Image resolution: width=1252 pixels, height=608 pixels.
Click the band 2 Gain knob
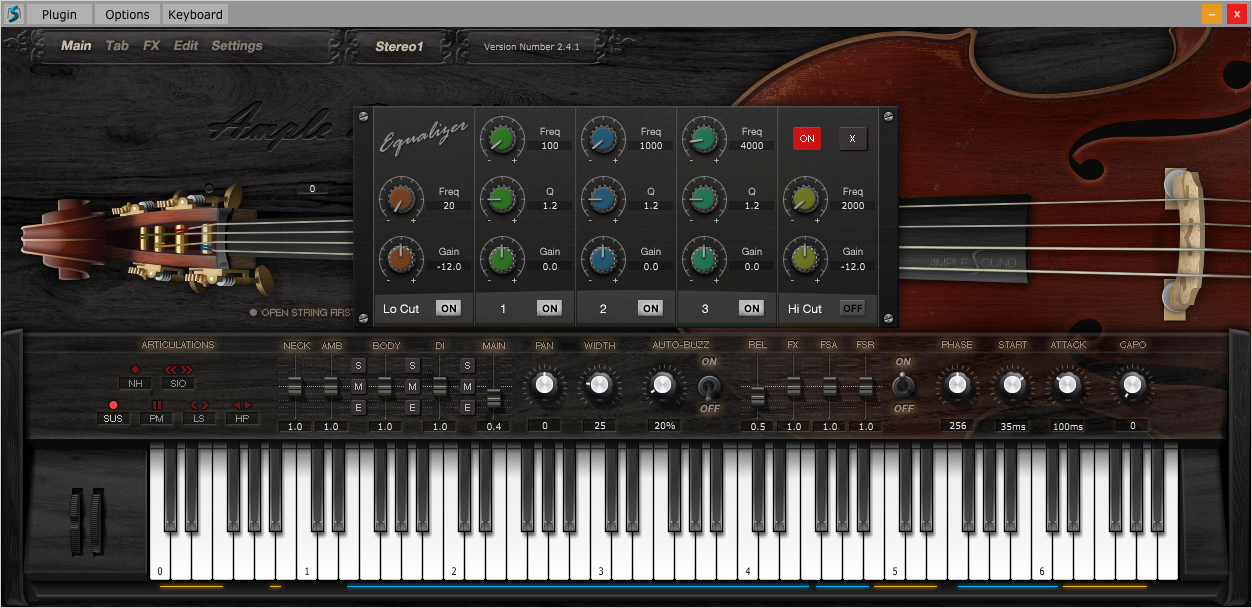pyautogui.click(x=602, y=258)
